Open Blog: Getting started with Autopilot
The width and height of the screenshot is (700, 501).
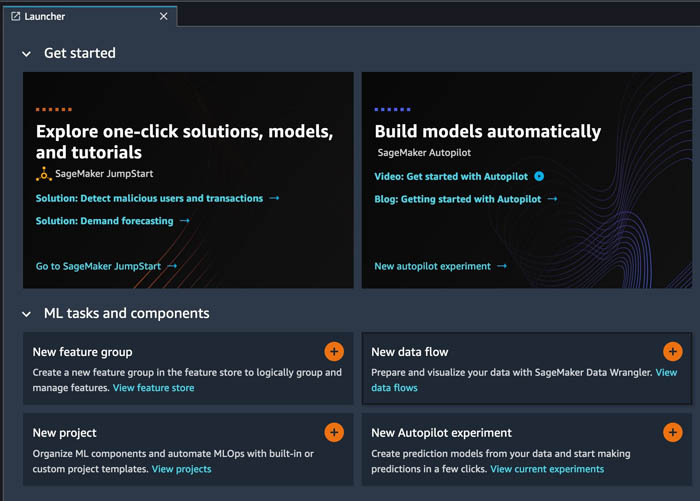pyautogui.click(x=458, y=199)
